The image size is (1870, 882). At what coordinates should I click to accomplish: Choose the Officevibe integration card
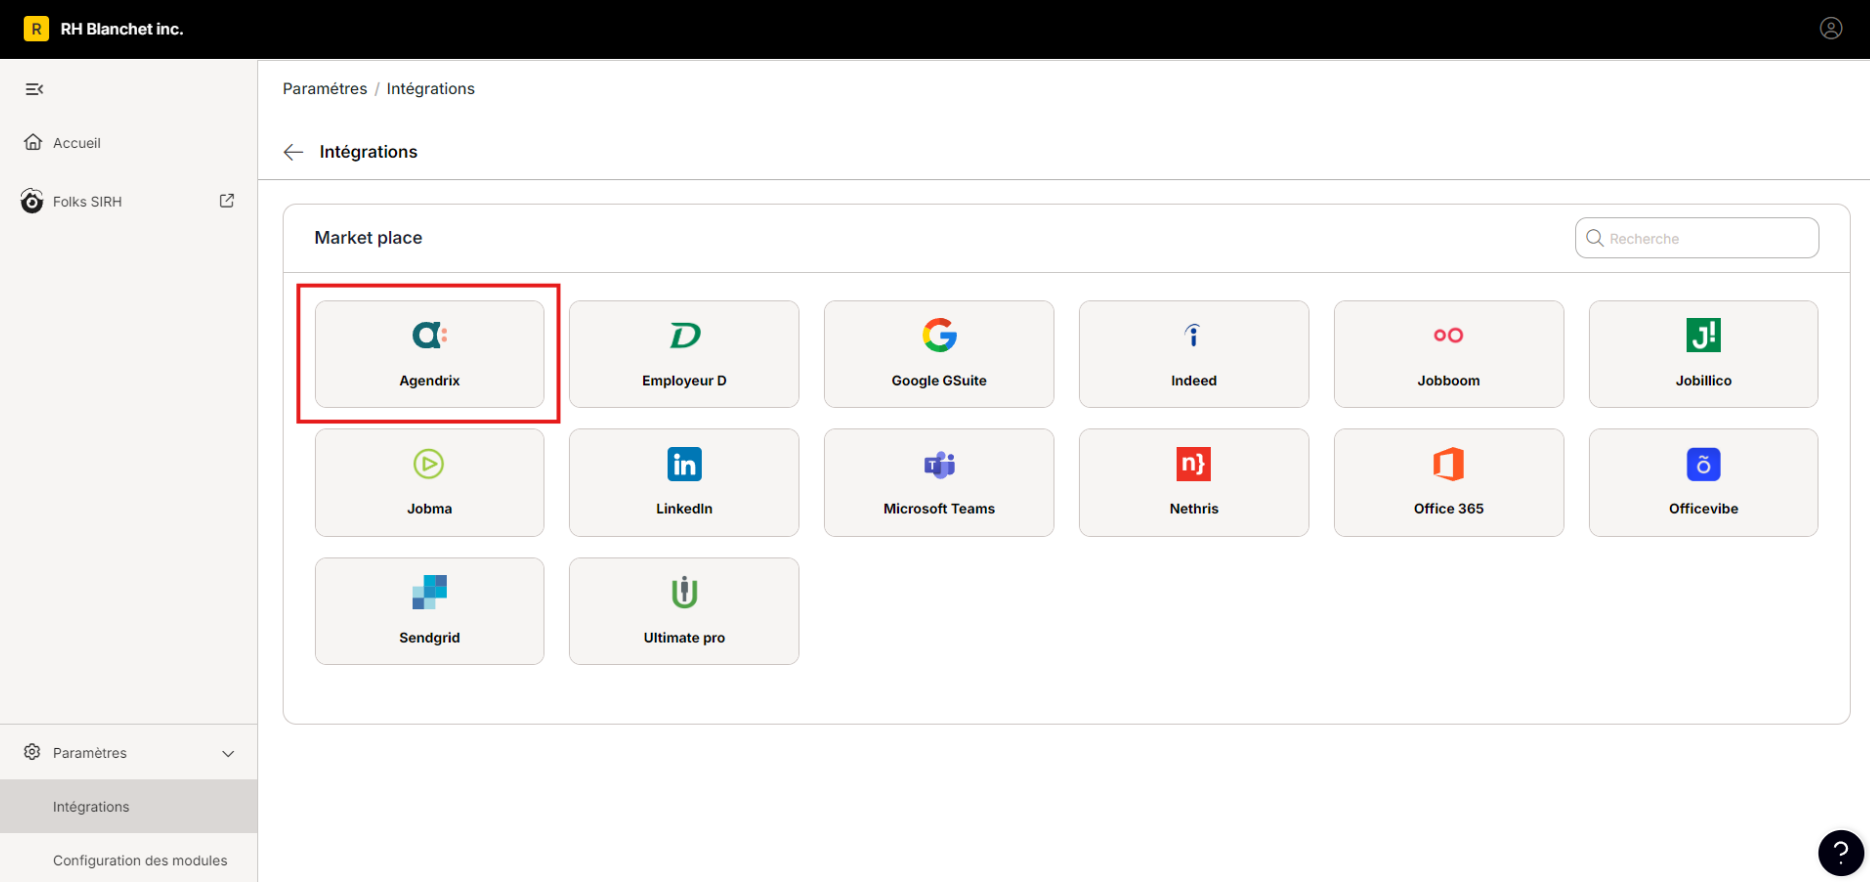(1703, 483)
